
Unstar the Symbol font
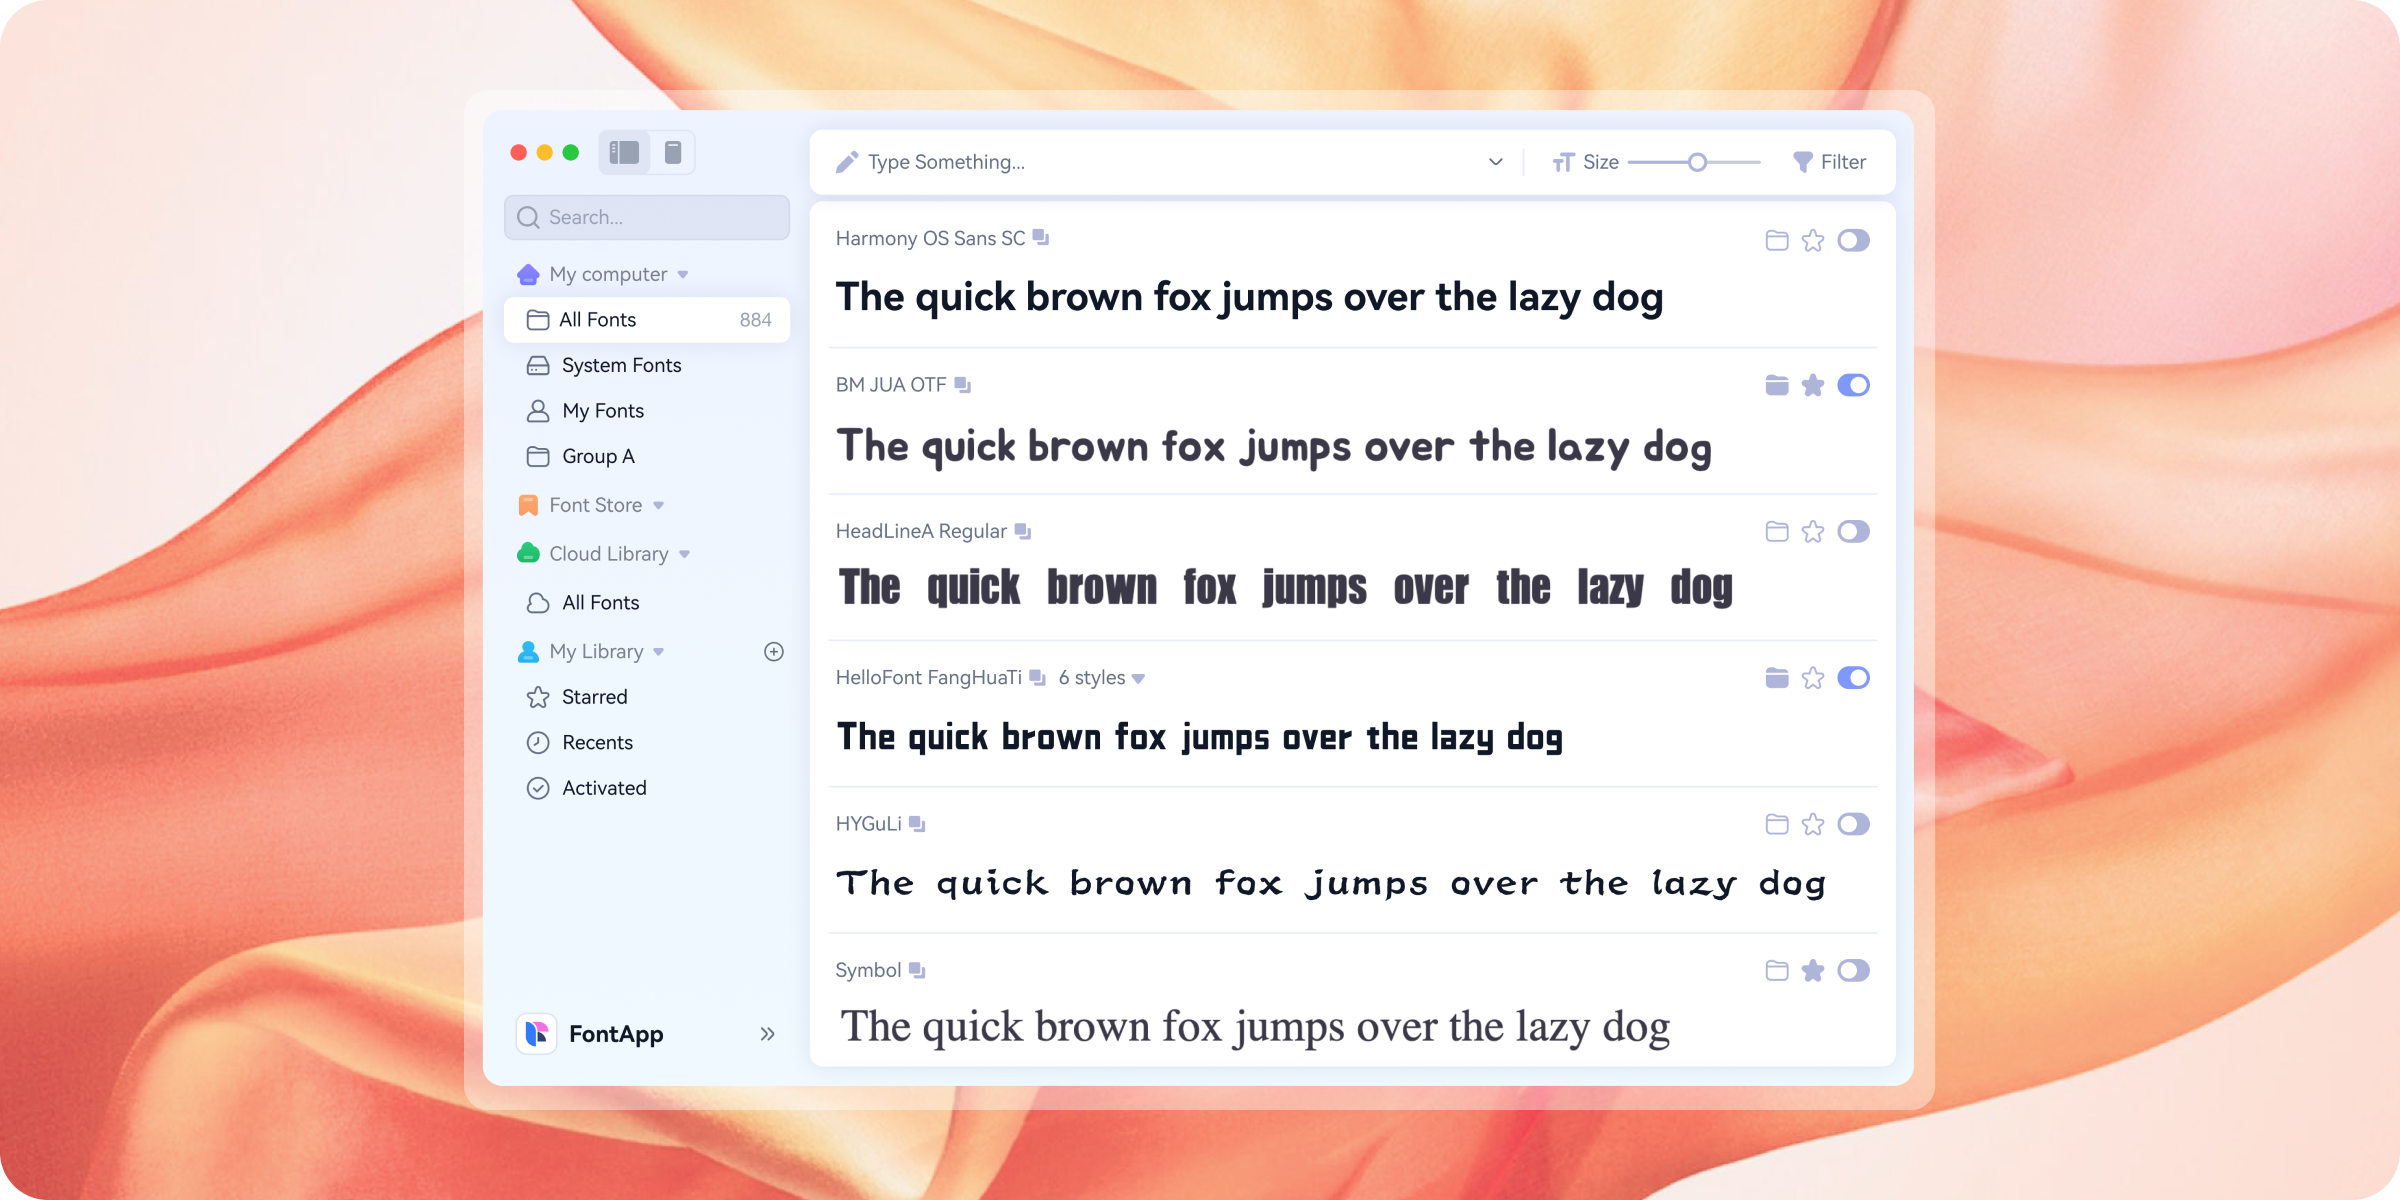coord(1813,970)
